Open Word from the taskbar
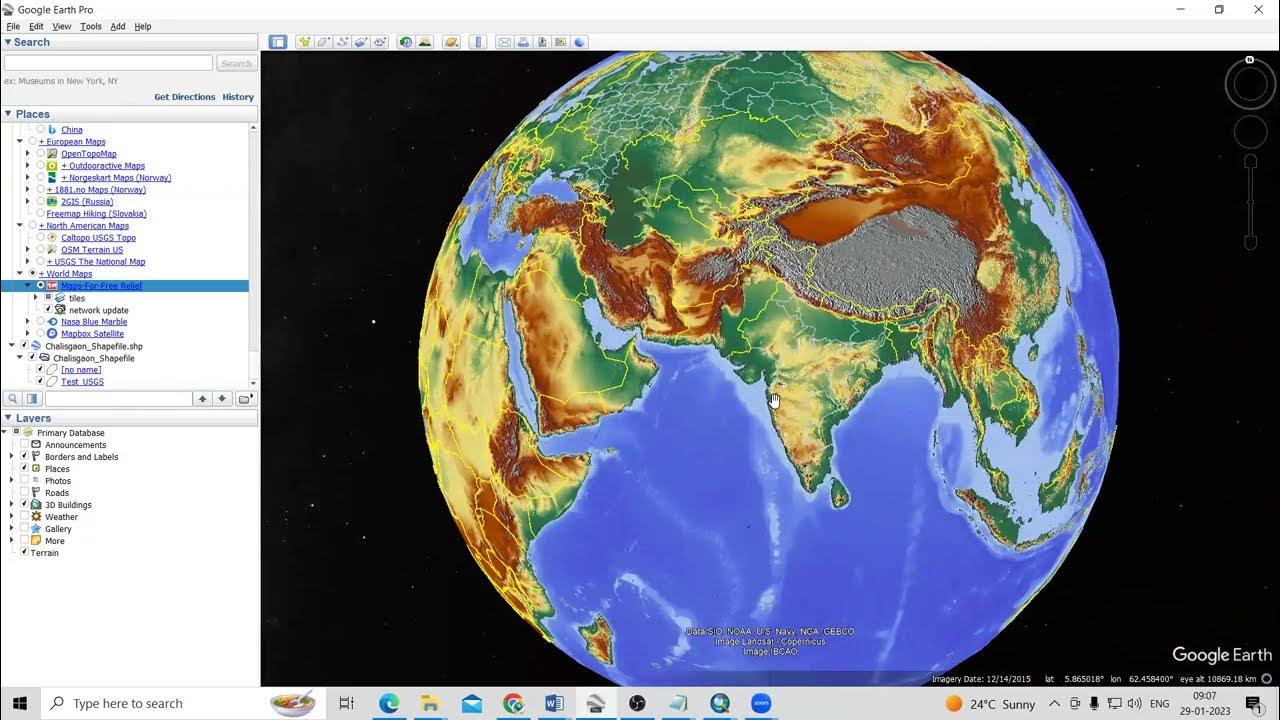 point(554,703)
